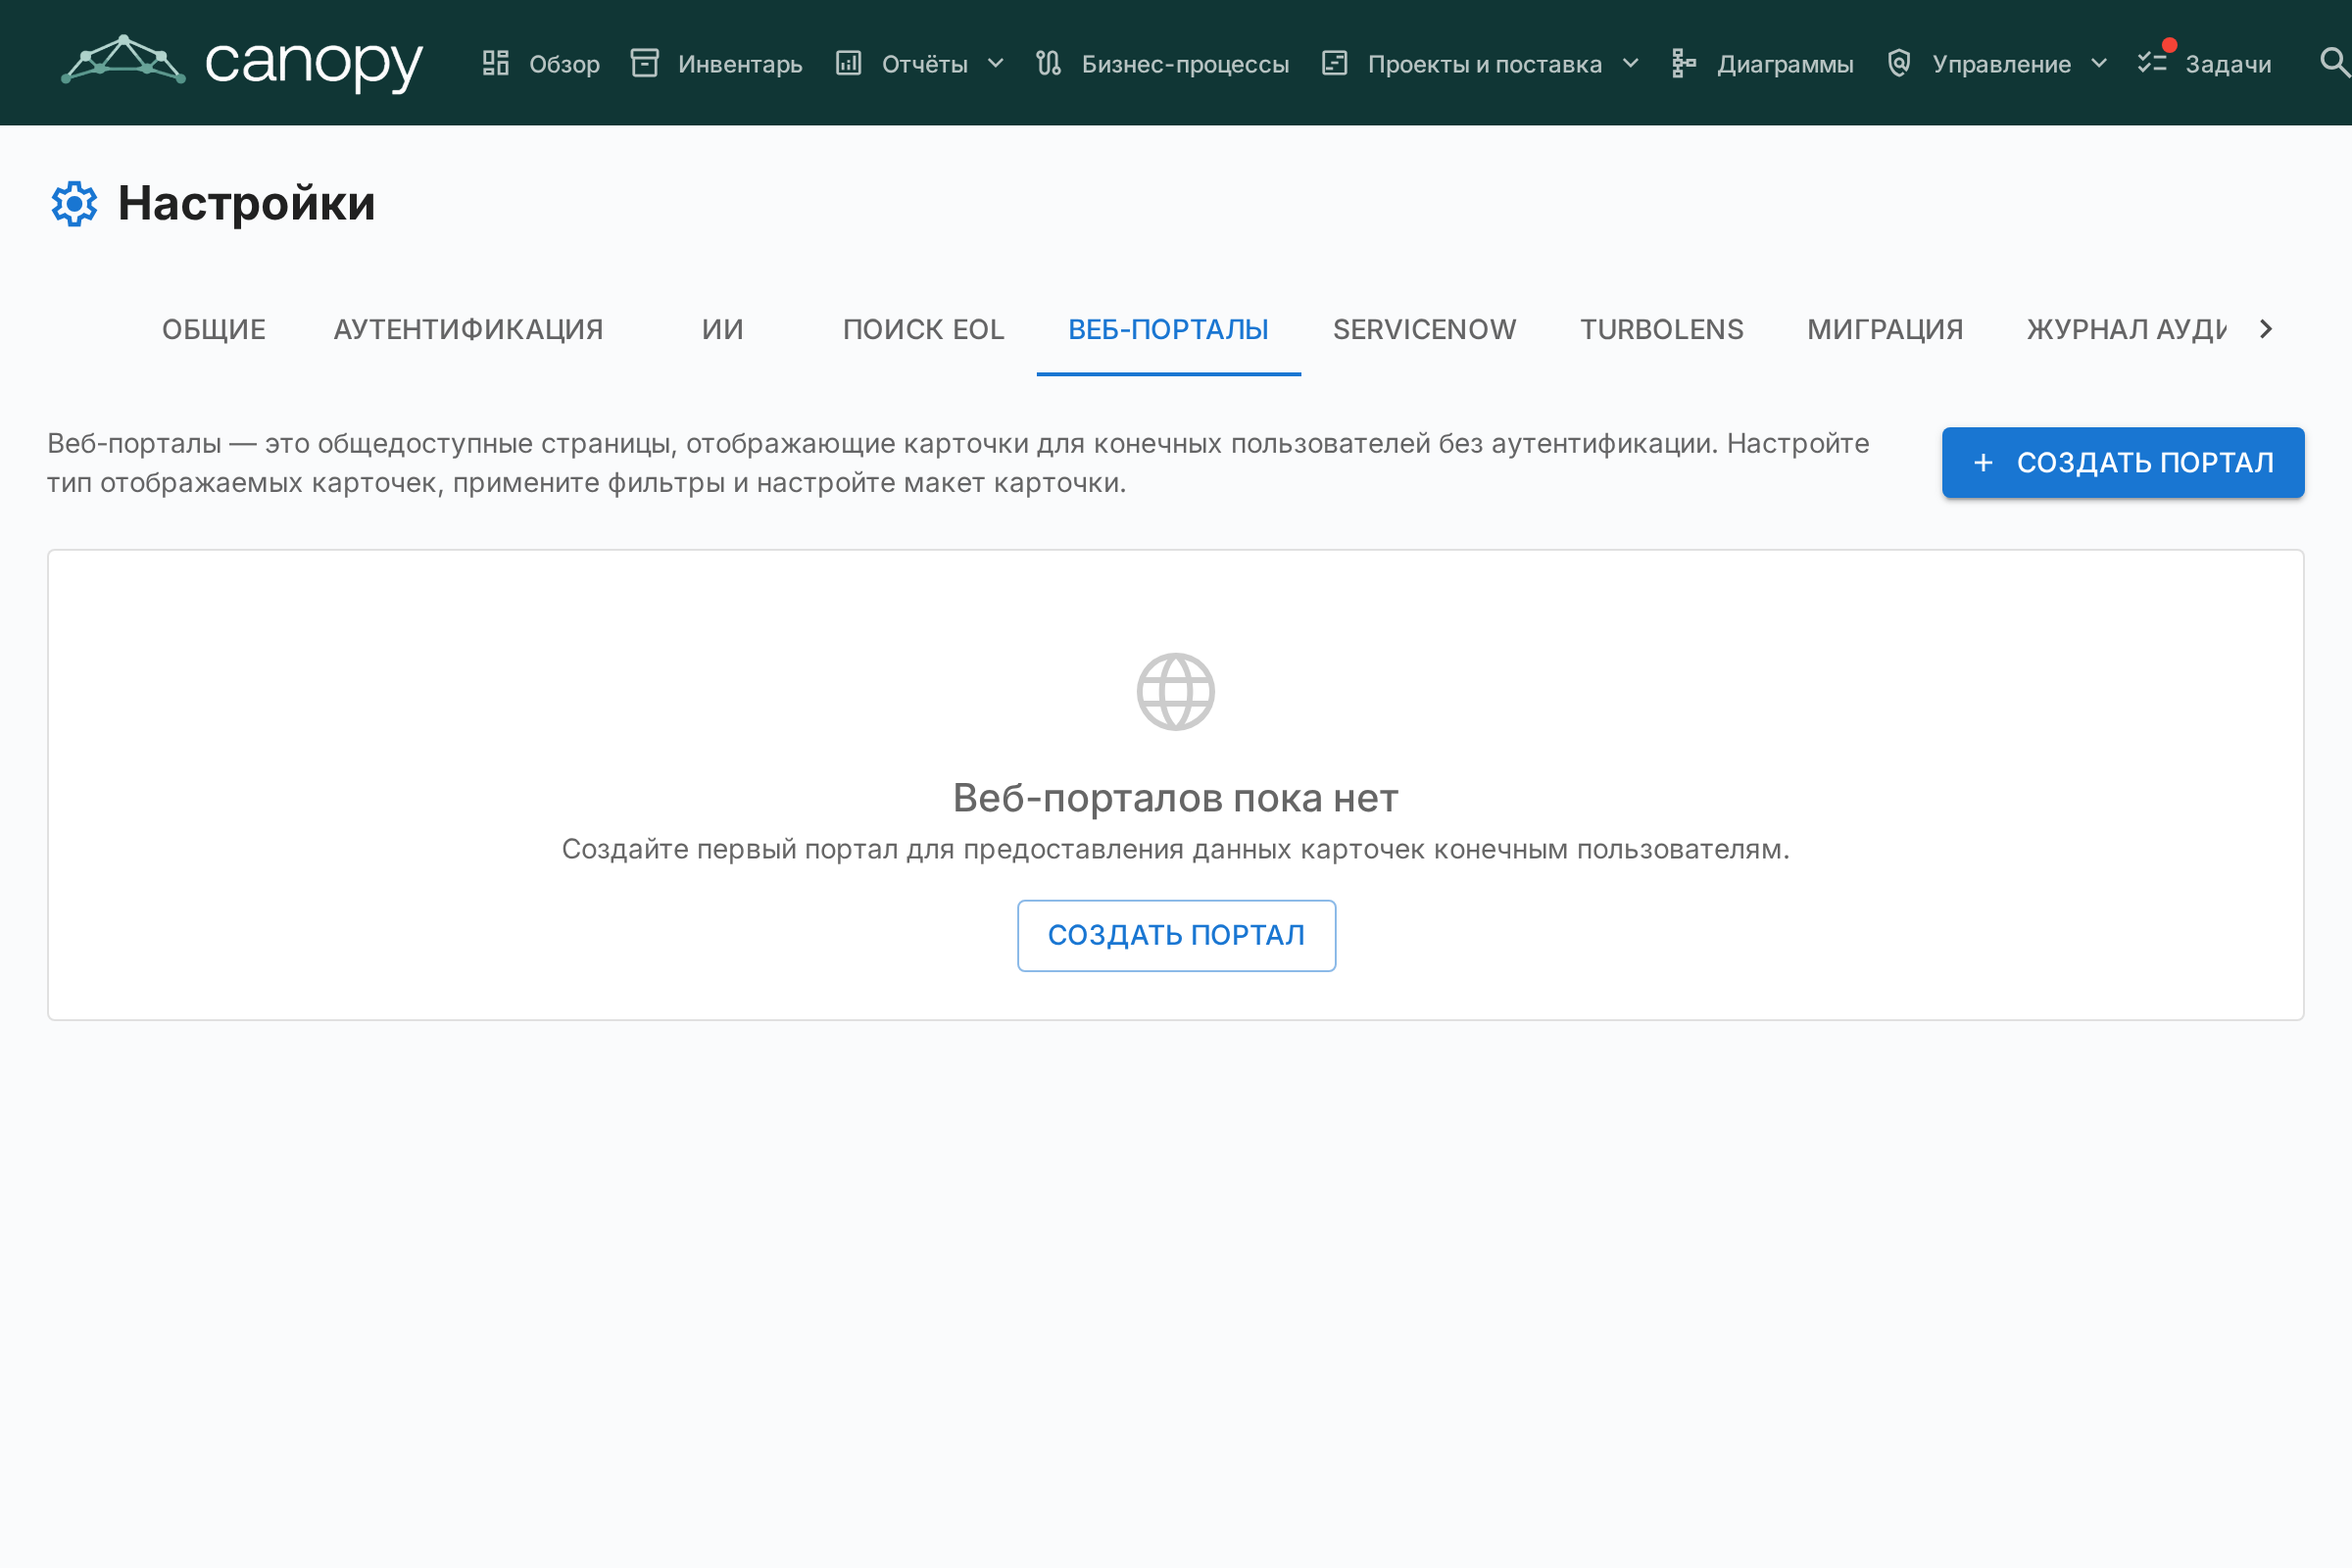Image resolution: width=2352 pixels, height=1568 pixels.
Task: Click the Управление shield icon
Action: coord(1899,63)
